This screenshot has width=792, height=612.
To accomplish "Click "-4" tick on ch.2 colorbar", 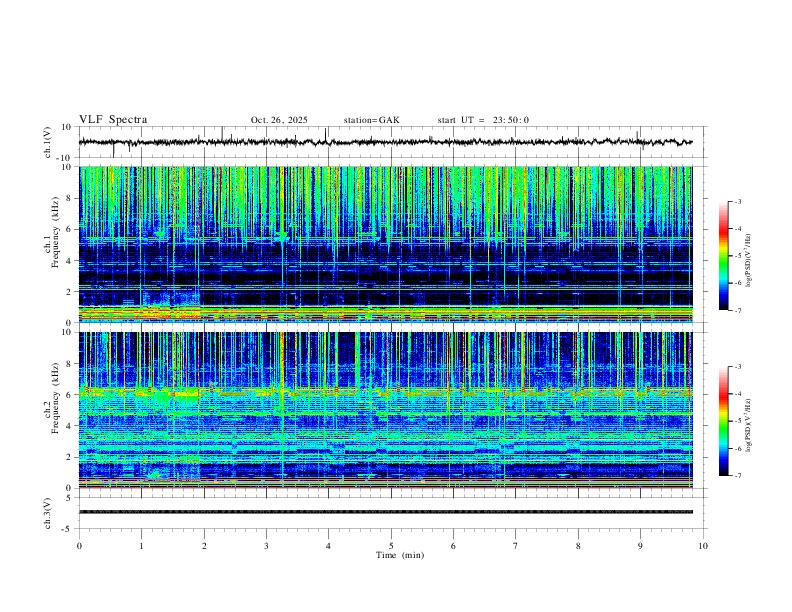I will click(737, 394).
